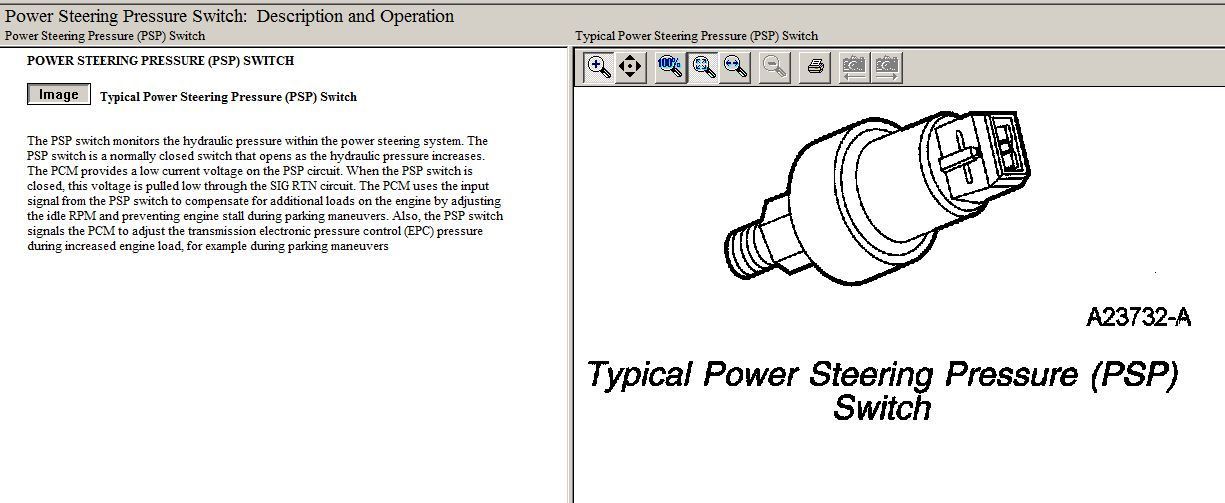The width and height of the screenshot is (1225, 503).
Task: Set image zoom to 100%
Action: [x=670, y=67]
